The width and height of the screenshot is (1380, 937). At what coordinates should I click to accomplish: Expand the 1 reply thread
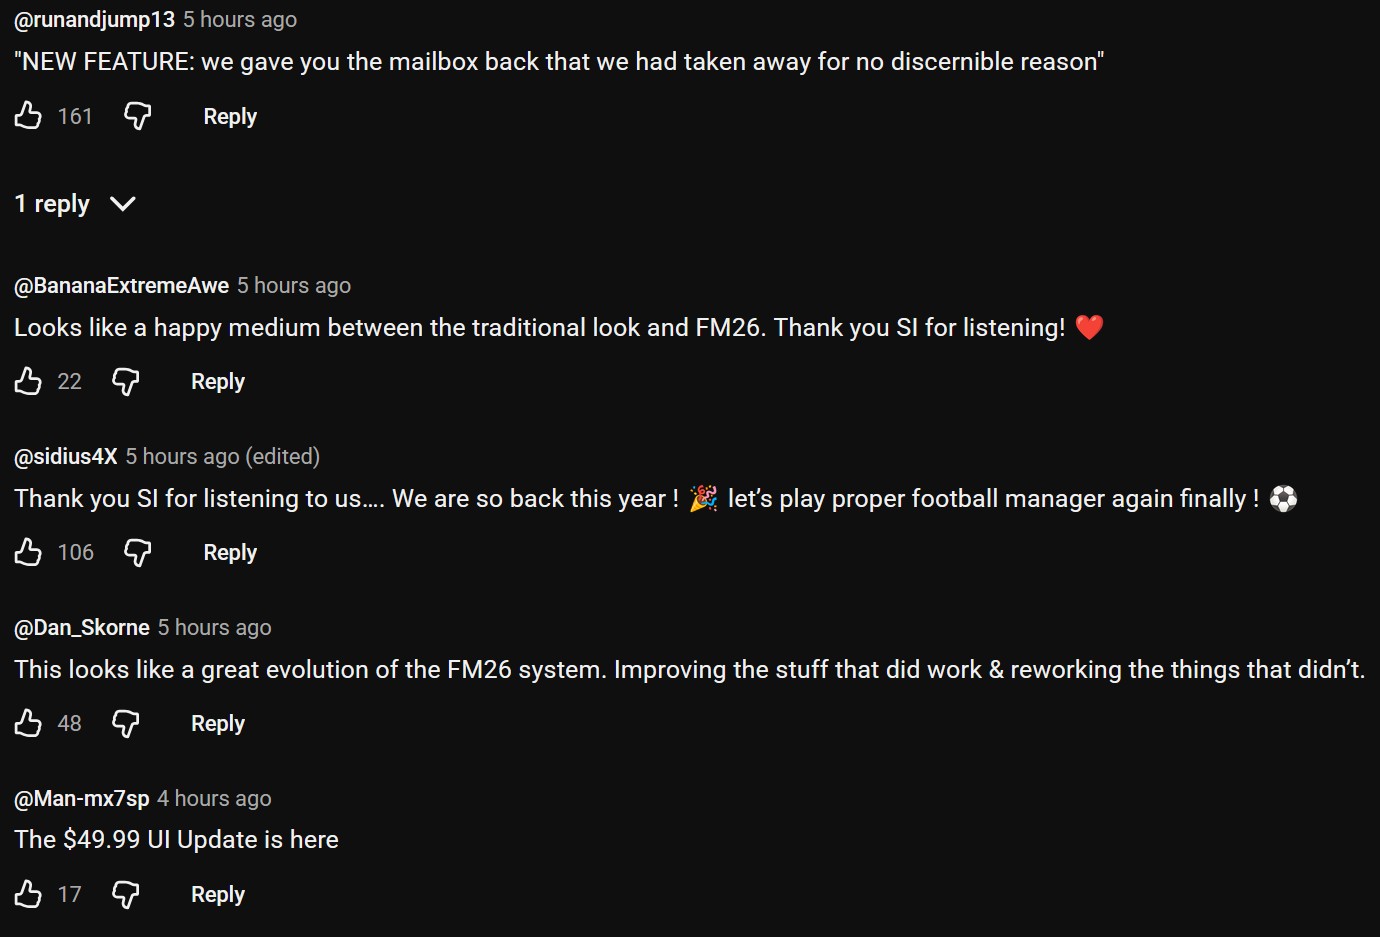pyautogui.click(x=75, y=204)
